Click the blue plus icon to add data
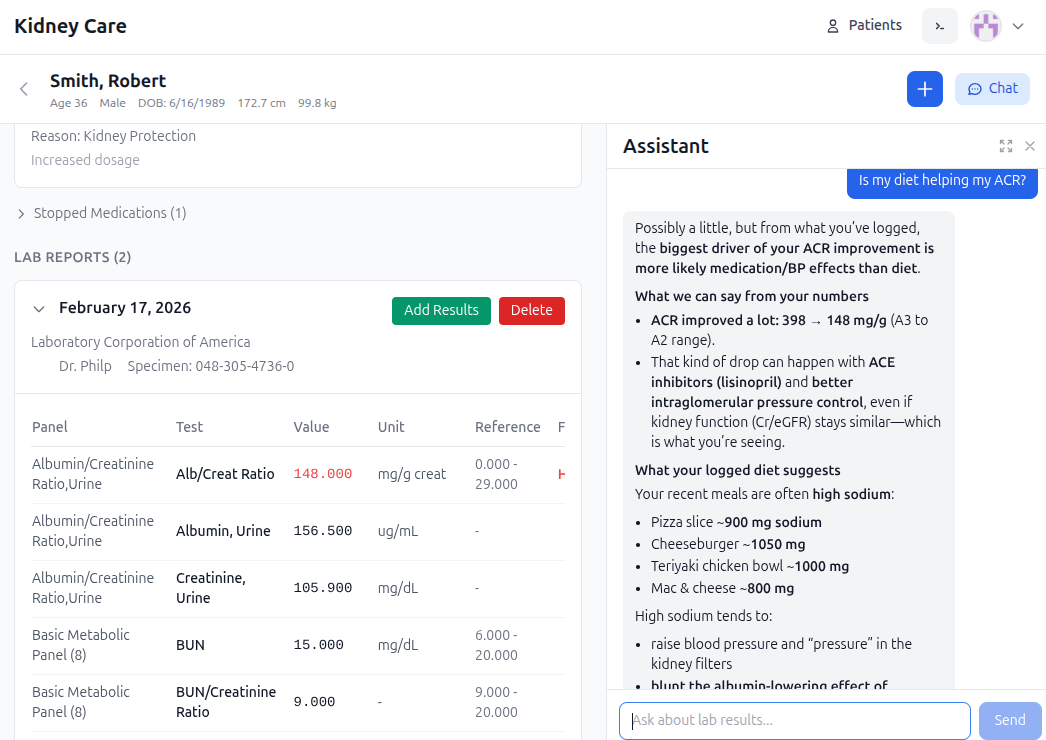The height and width of the screenshot is (740, 1046). click(924, 89)
